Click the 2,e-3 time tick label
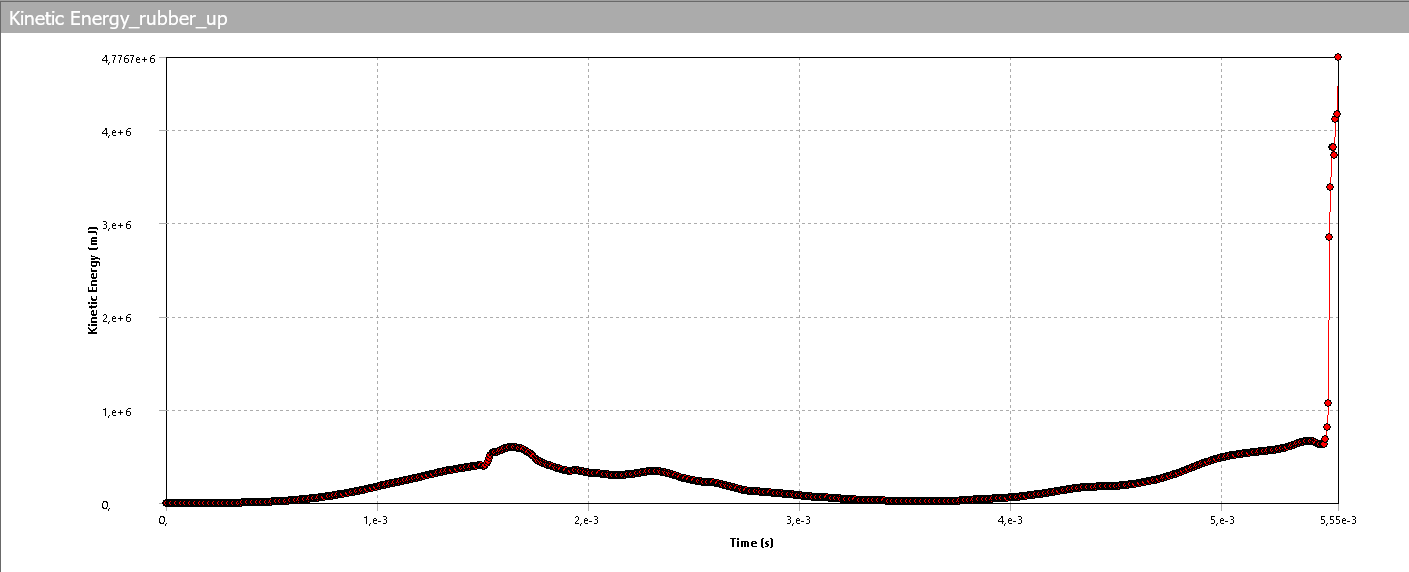1409x572 pixels. pyautogui.click(x=586, y=521)
